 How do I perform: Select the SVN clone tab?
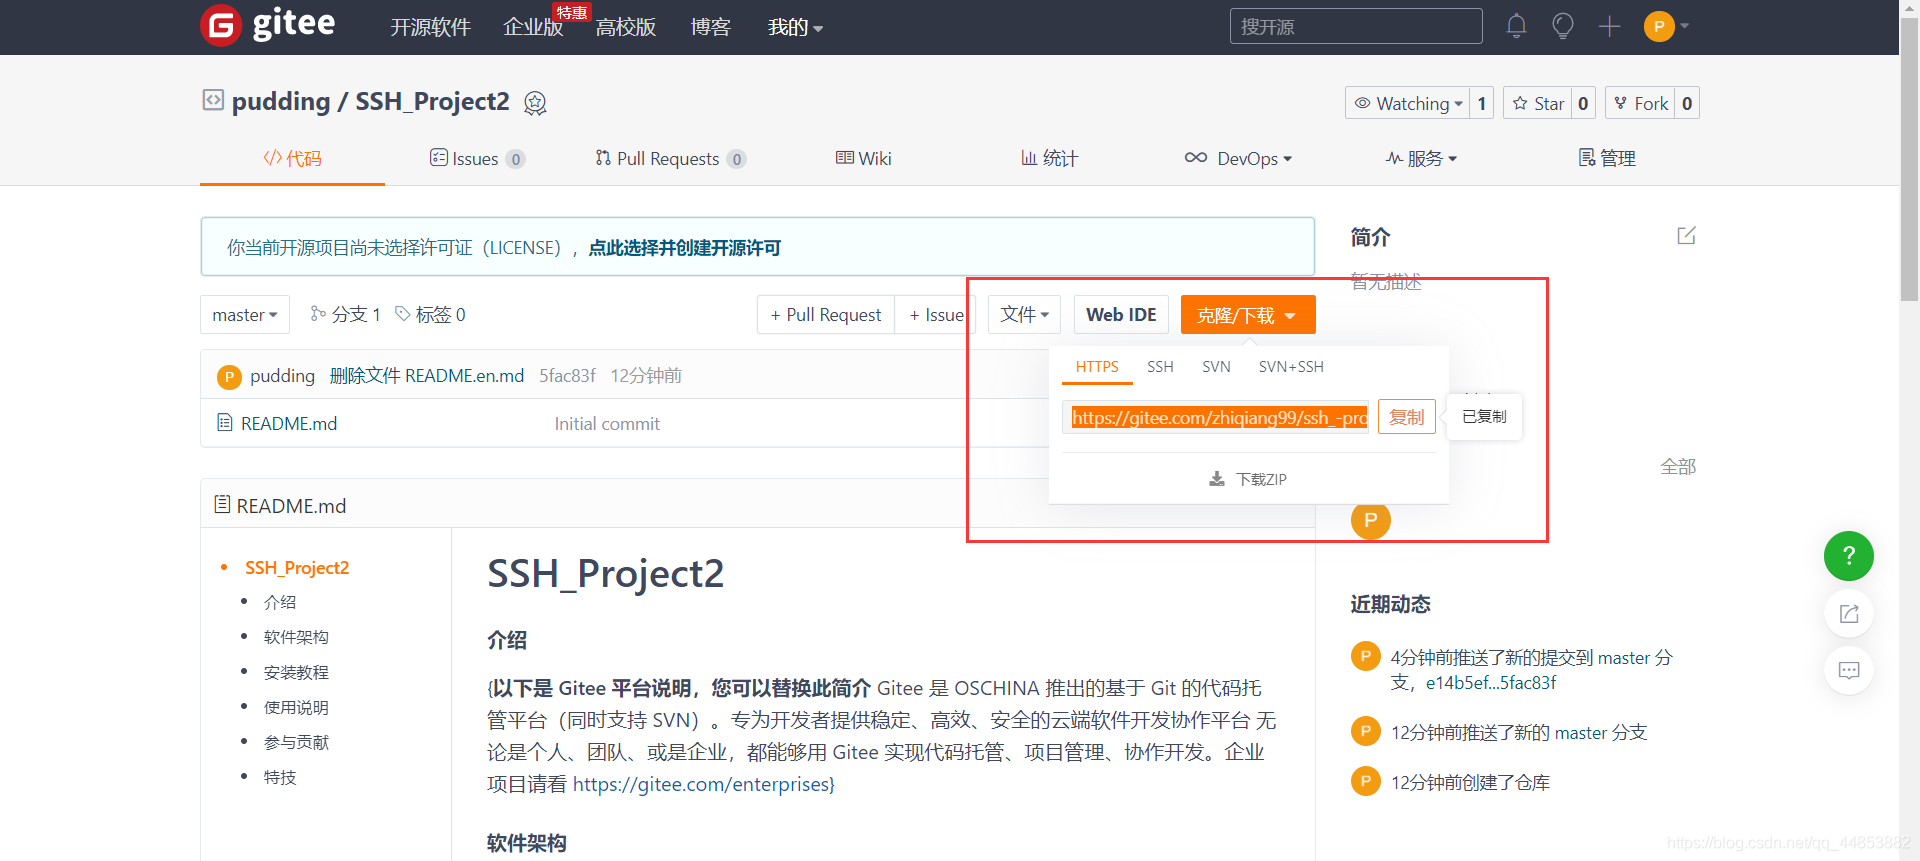pyautogui.click(x=1216, y=367)
